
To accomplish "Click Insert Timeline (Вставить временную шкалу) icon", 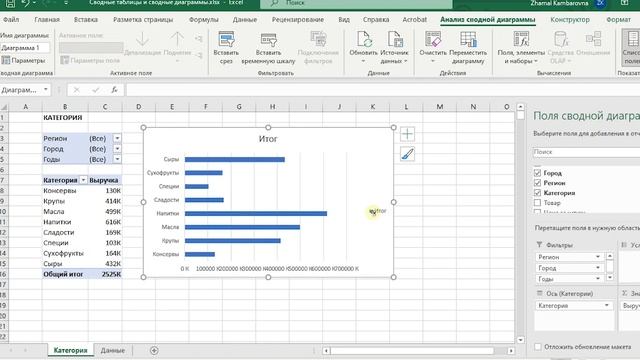I will (x=268, y=40).
